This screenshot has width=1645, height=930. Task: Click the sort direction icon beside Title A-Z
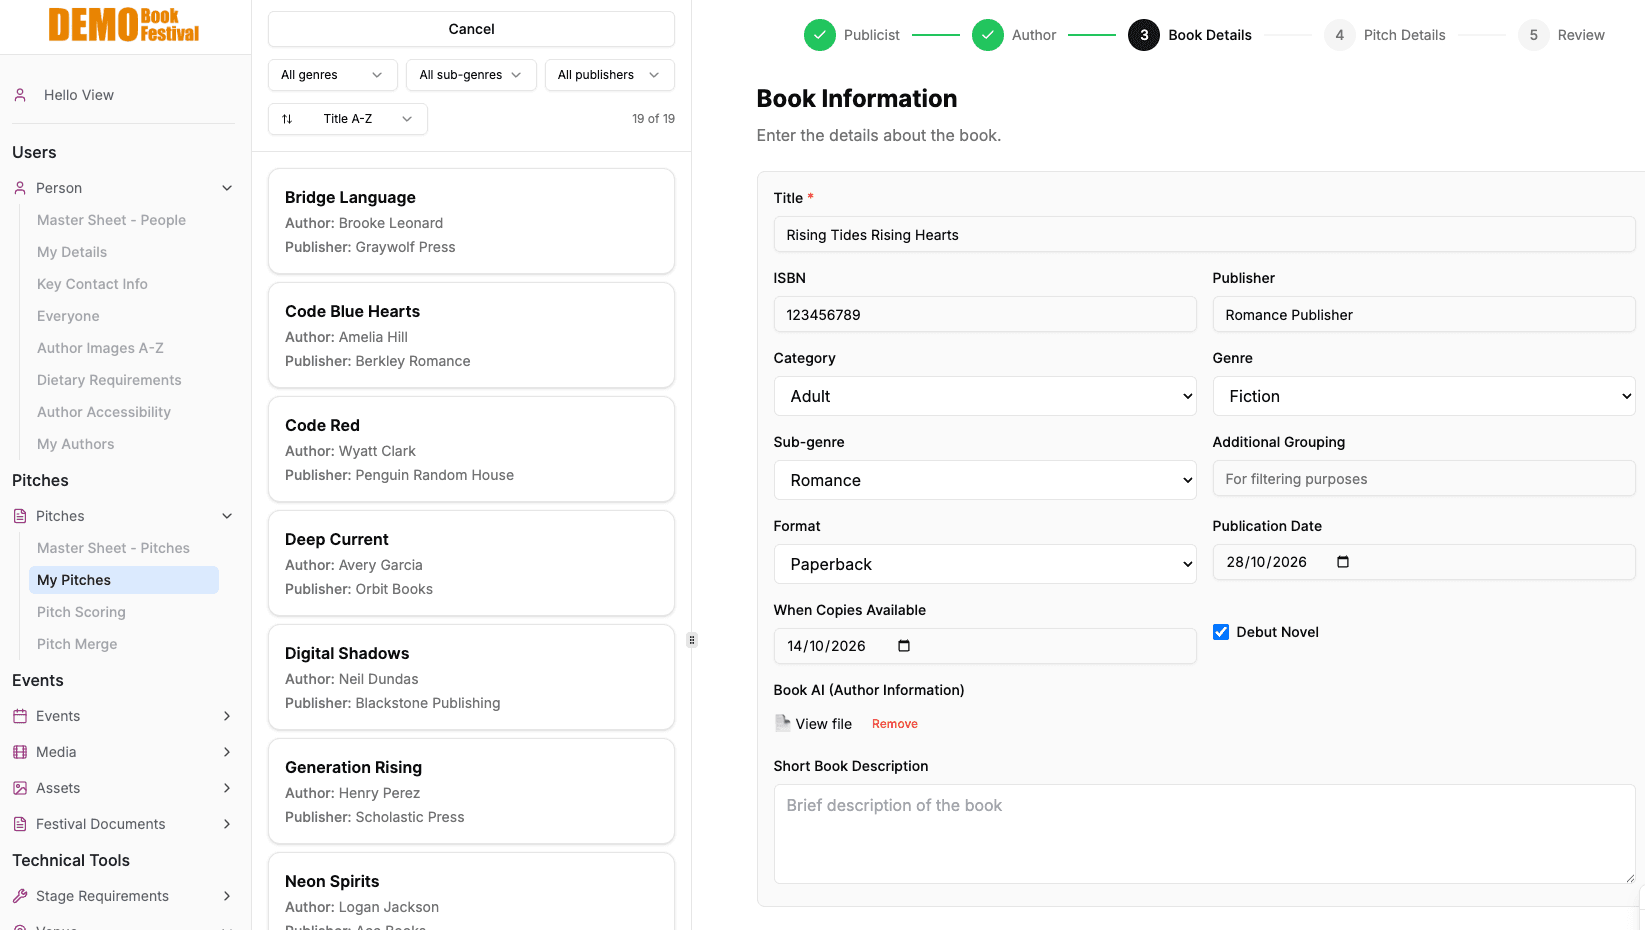coord(288,118)
